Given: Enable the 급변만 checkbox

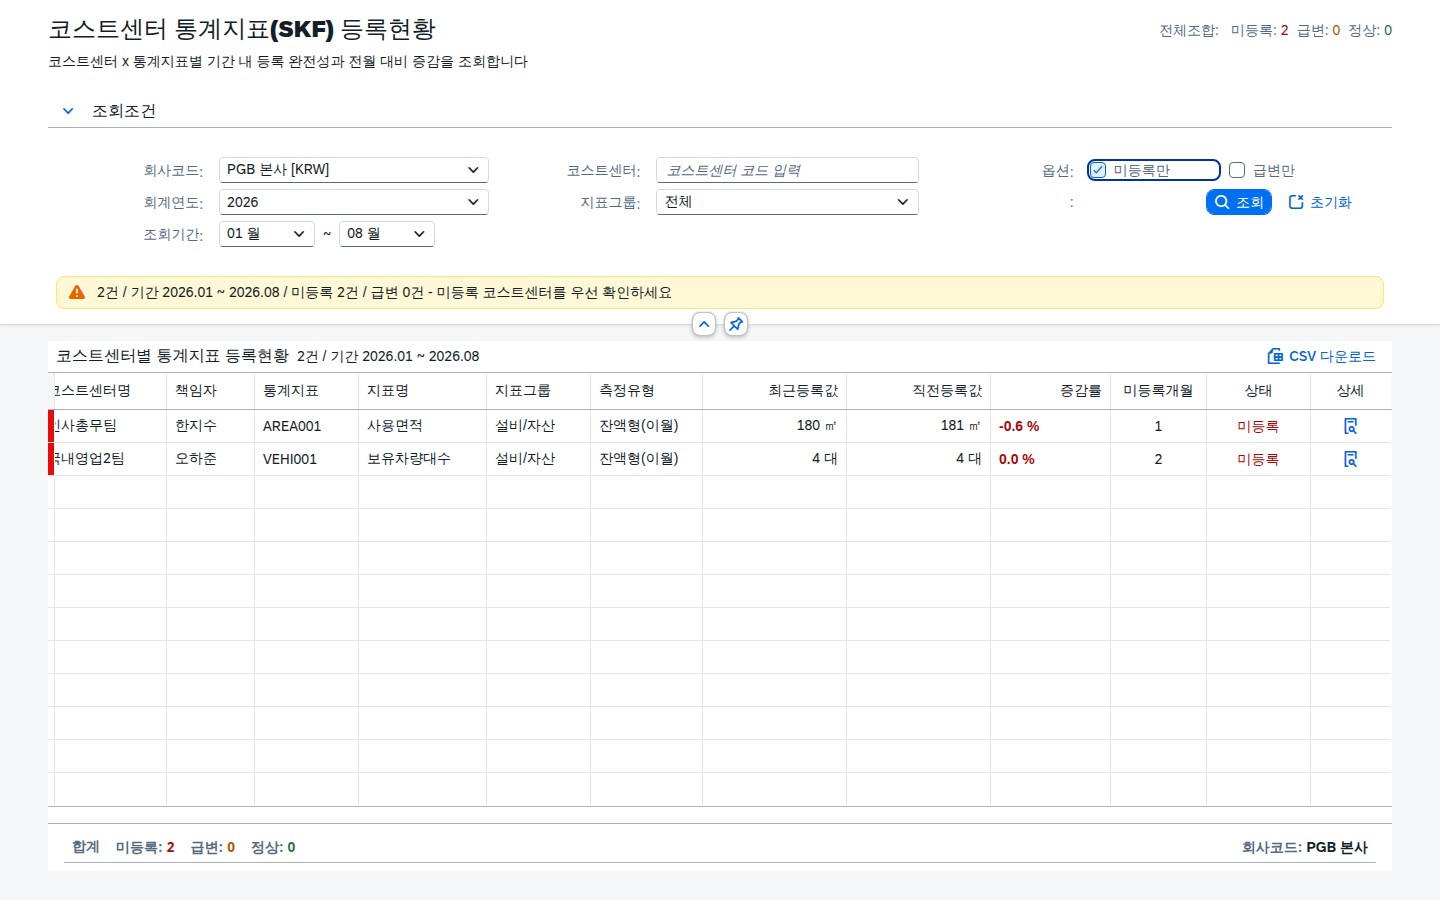Looking at the screenshot, I should [1237, 170].
